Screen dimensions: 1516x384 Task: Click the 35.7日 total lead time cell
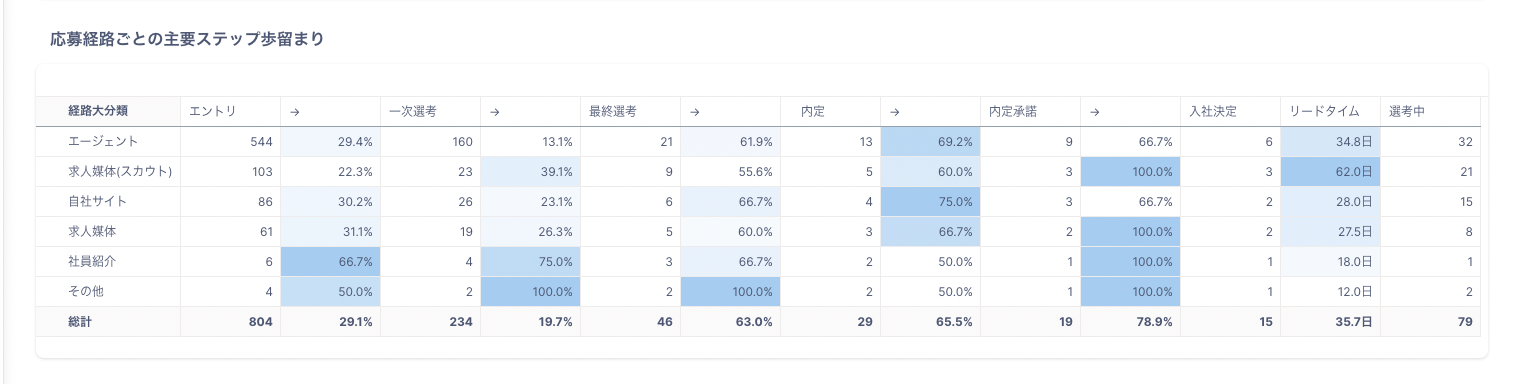(1330, 322)
